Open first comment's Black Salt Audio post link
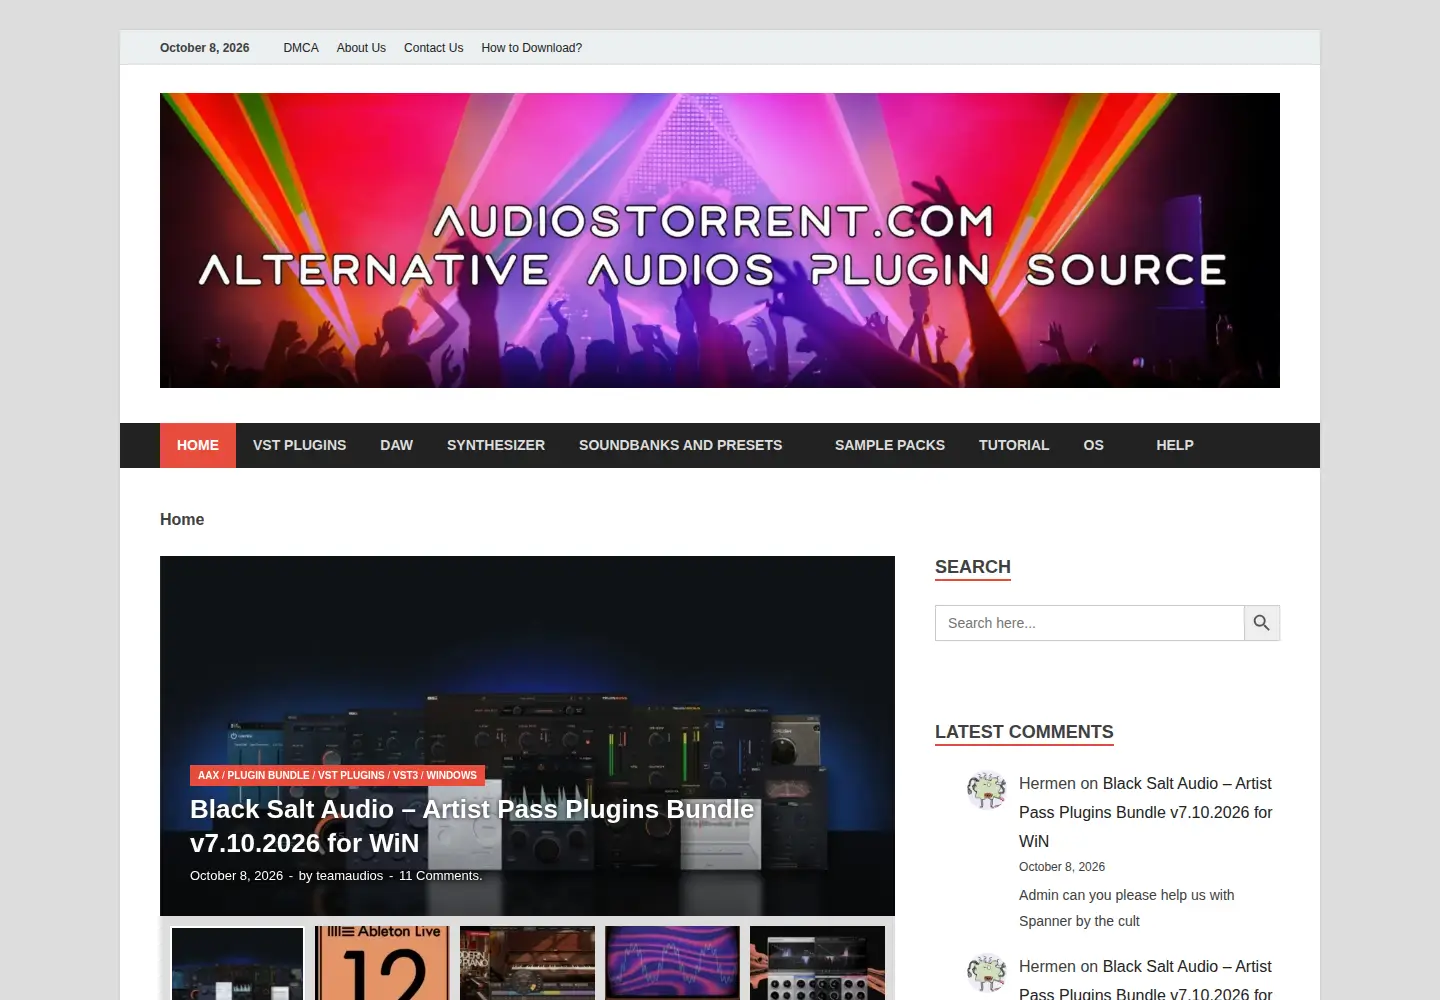 tap(1146, 812)
